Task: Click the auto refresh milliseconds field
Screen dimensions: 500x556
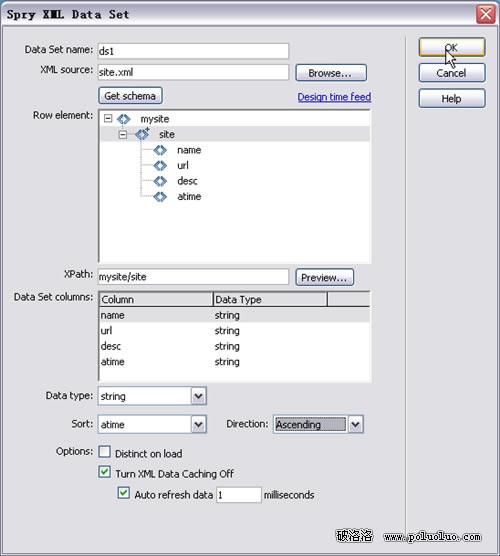Action: pos(239,495)
